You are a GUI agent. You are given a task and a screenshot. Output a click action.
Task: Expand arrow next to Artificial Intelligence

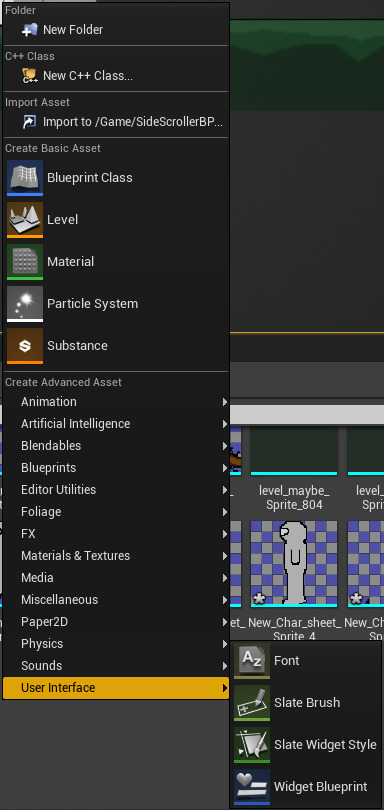[x=225, y=424]
